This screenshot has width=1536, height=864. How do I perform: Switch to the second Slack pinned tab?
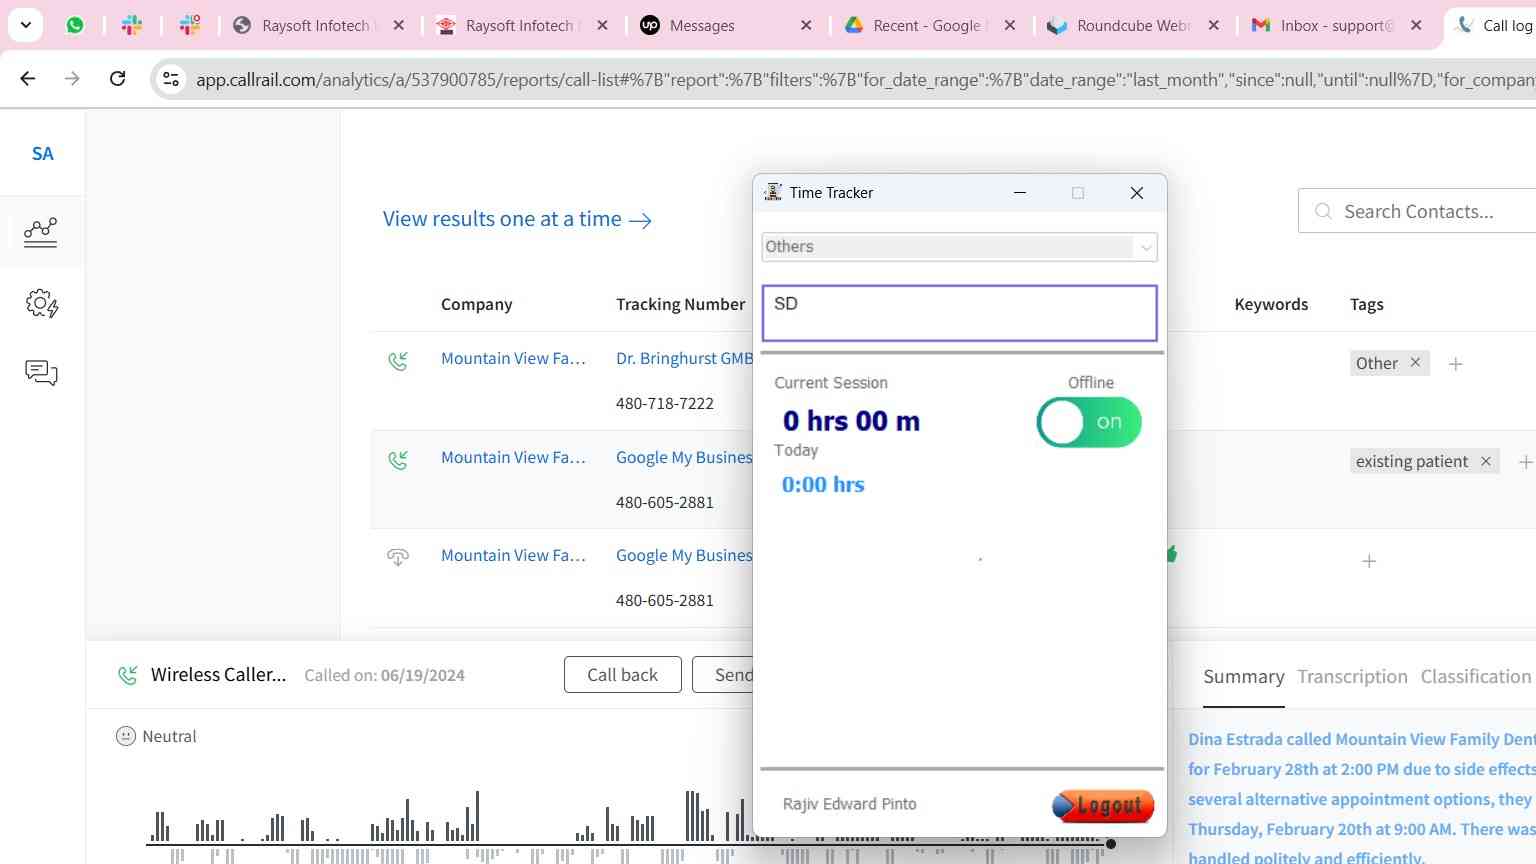click(x=190, y=25)
